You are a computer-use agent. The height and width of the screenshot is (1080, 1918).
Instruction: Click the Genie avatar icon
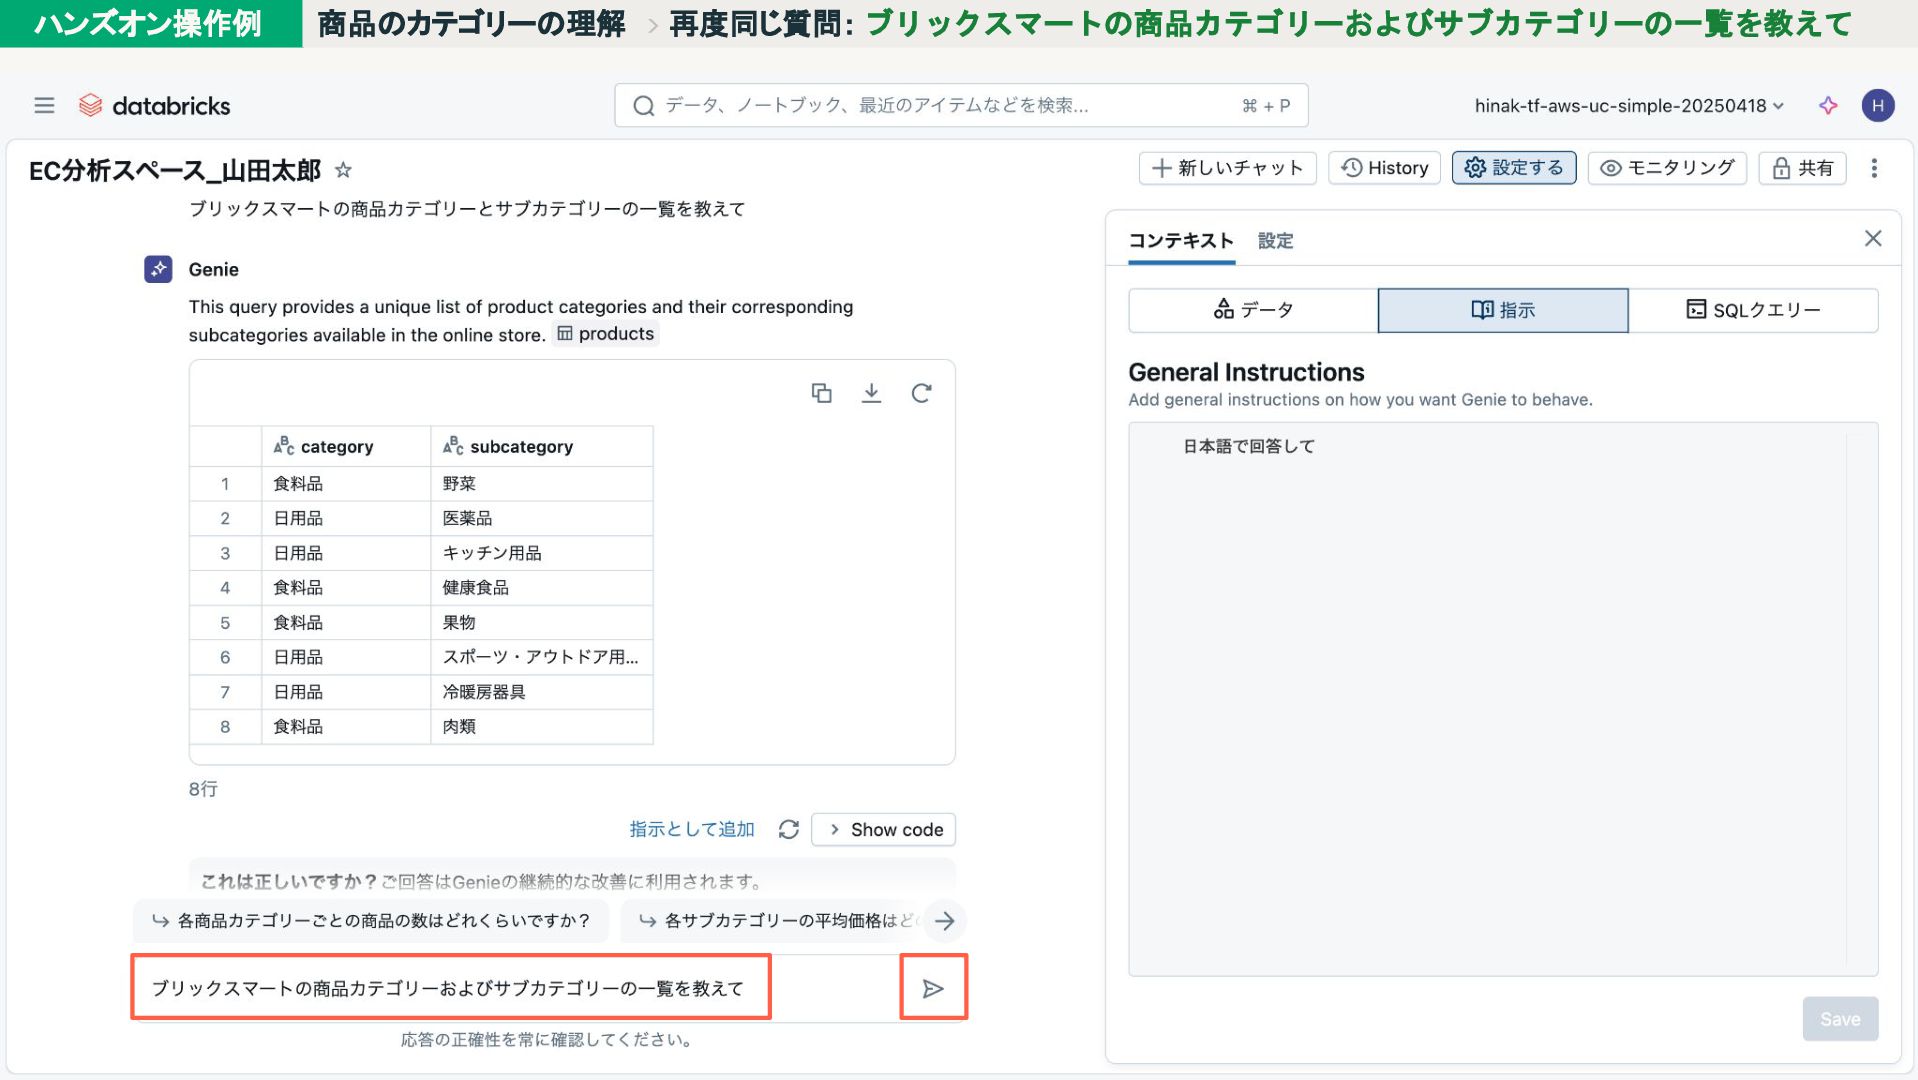point(158,269)
